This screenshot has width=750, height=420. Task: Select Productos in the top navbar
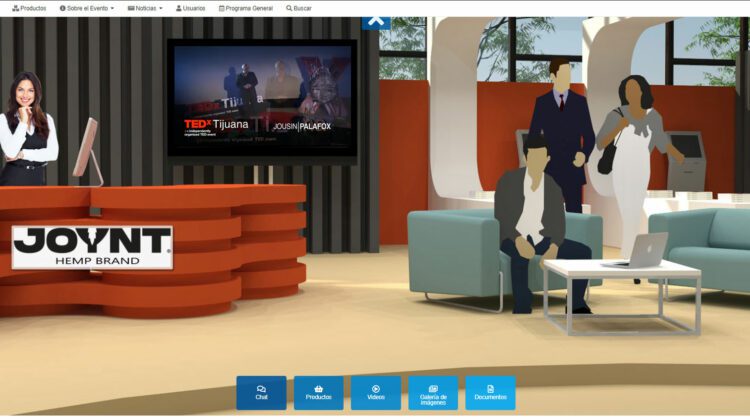pyautogui.click(x=29, y=8)
